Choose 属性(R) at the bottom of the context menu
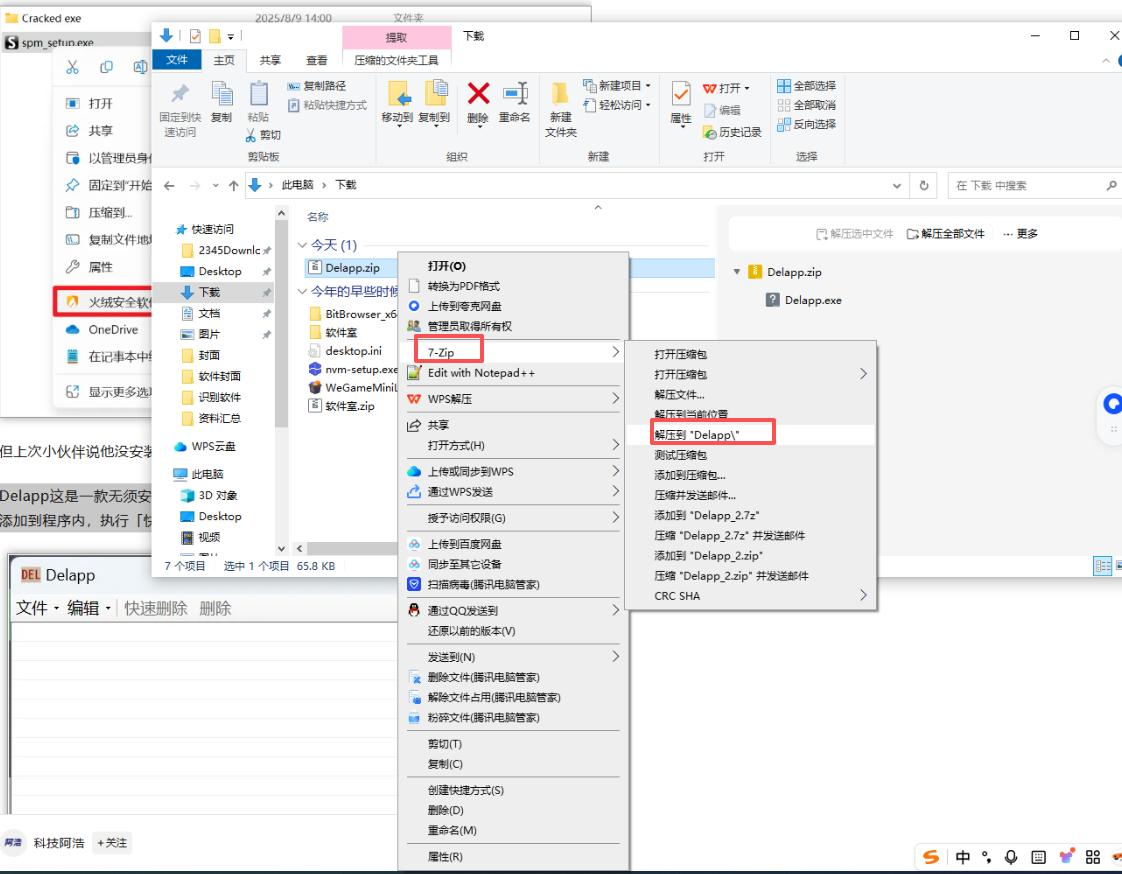 (444, 856)
